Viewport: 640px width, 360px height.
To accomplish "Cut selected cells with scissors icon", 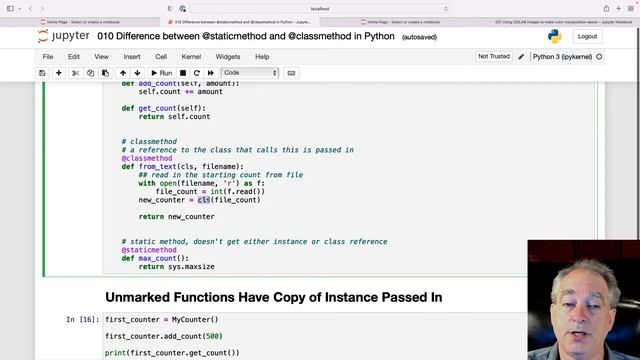I will click(76, 73).
